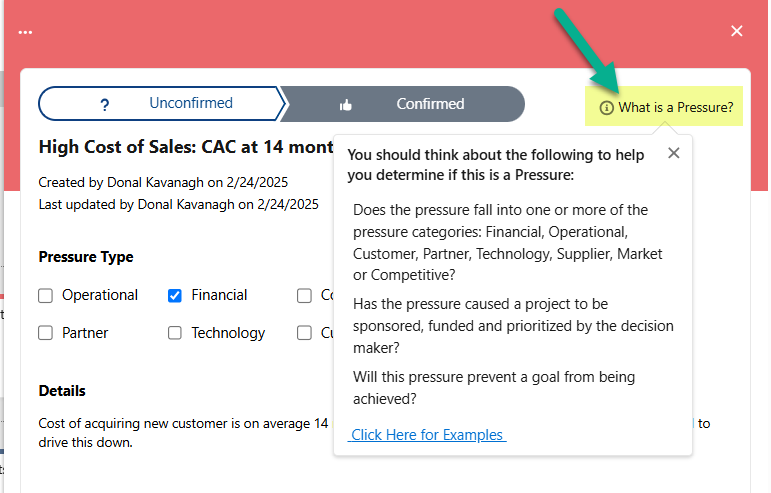This screenshot has height=493, width=771.
Task: Toggle the partially hidden checkbox right of Technology
Action: (x=304, y=333)
